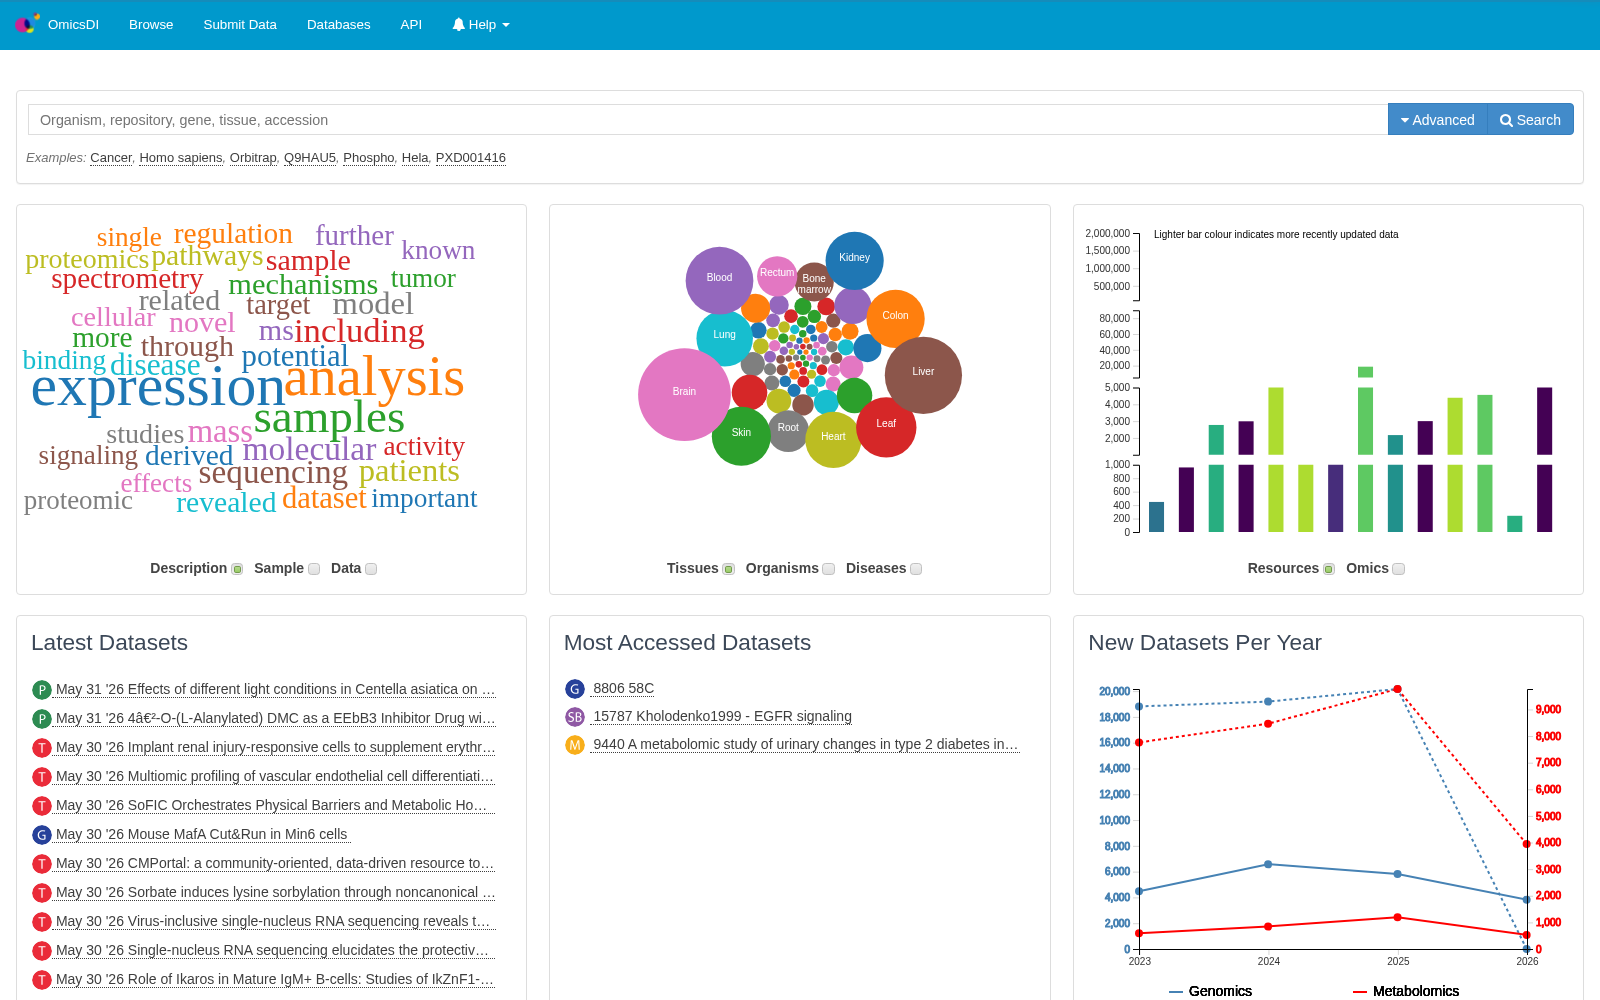The image size is (1600, 1000).
Task: Click the Genomics legend entry
Action: point(1210,991)
